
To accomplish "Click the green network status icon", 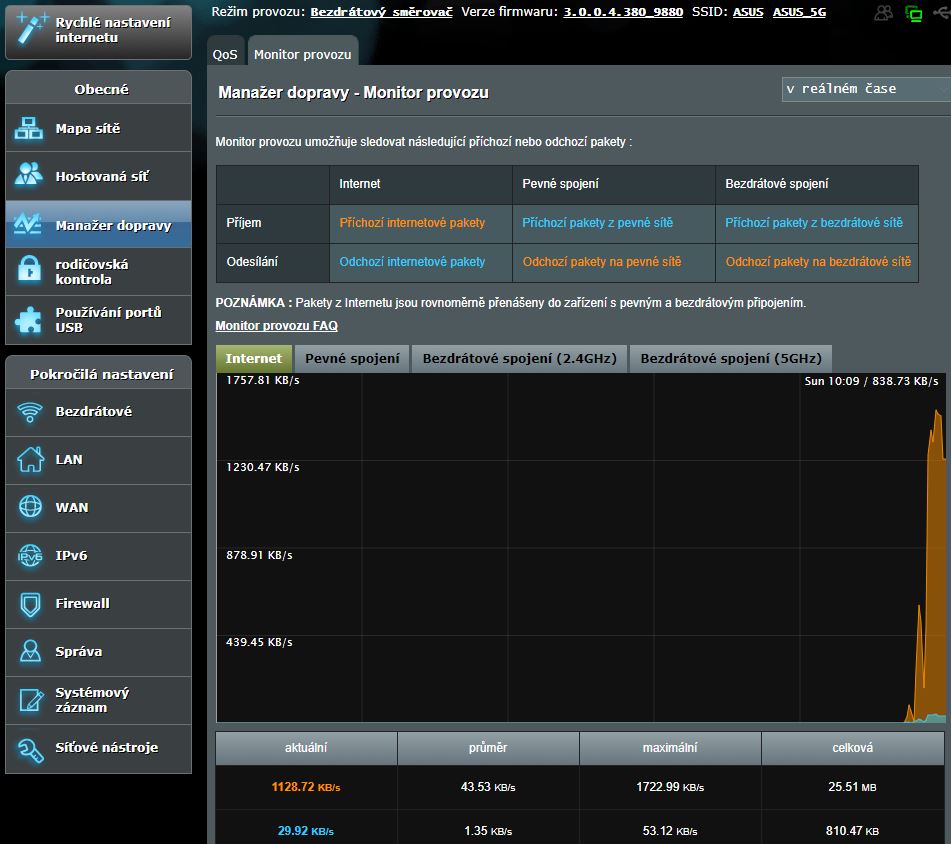I will pyautogui.click(x=913, y=13).
